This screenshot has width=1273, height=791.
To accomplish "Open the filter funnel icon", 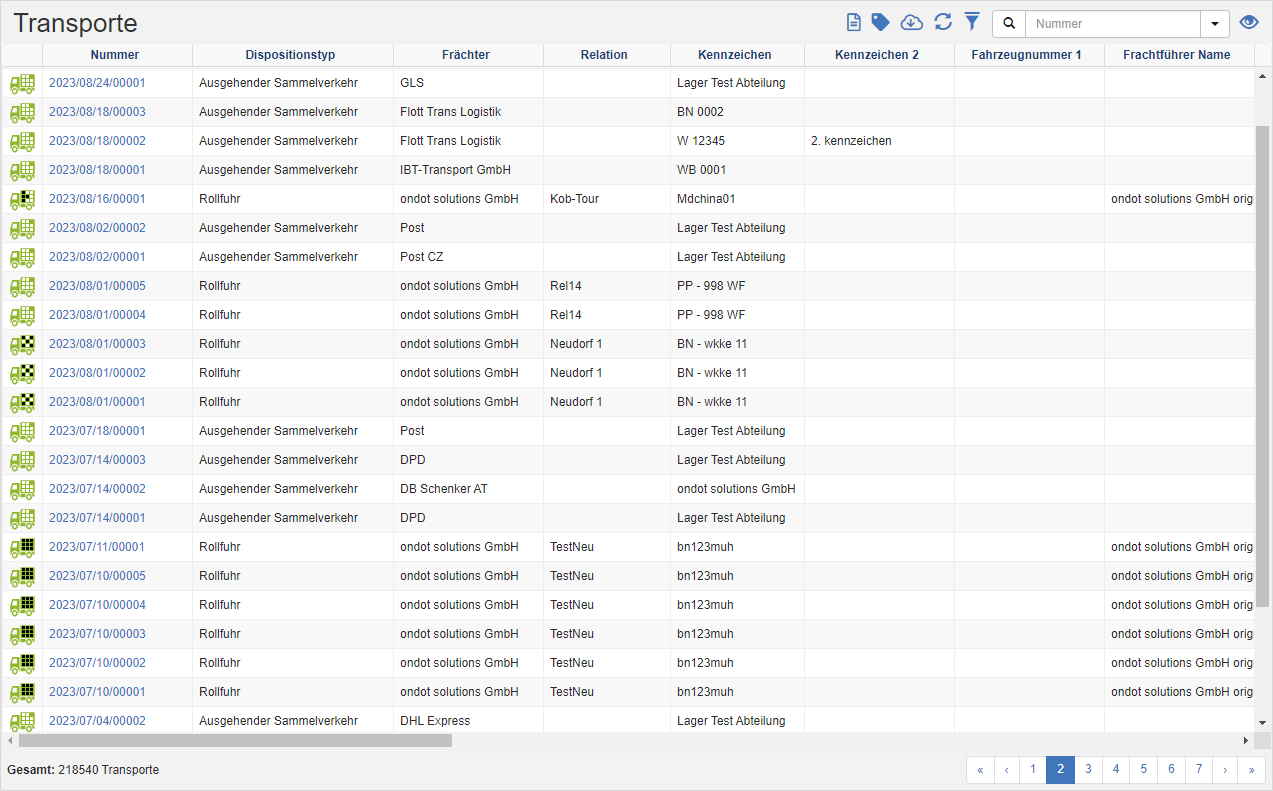I will [x=971, y=22].
